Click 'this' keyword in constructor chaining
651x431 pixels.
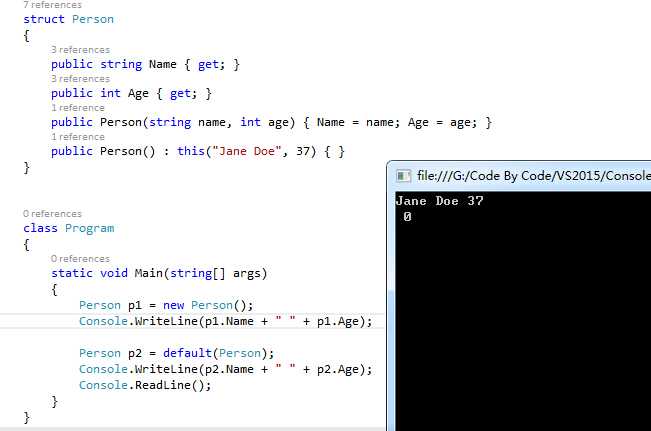click(191, 151)
